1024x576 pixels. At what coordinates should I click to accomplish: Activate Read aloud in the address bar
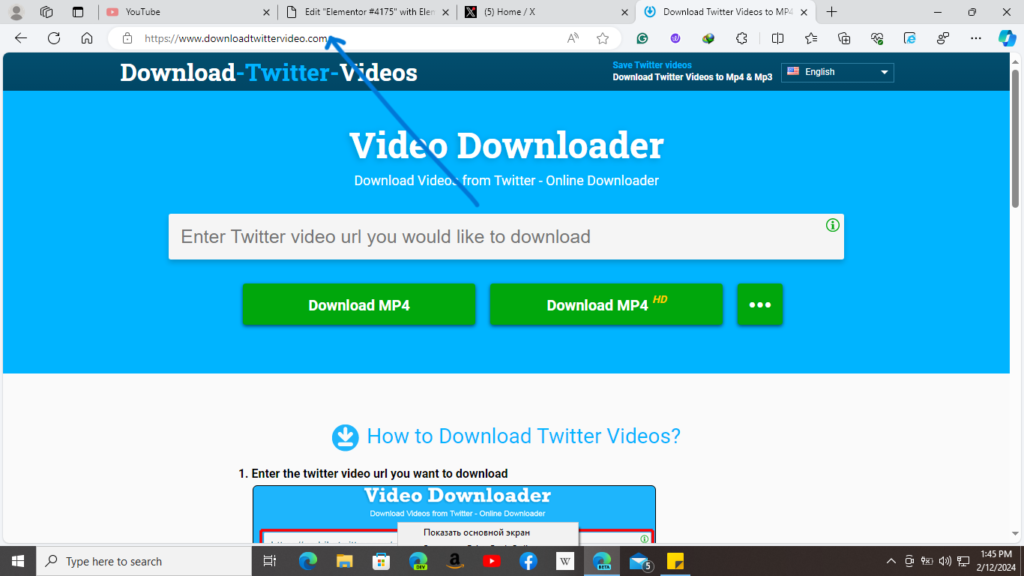click(x=571, y=38)
